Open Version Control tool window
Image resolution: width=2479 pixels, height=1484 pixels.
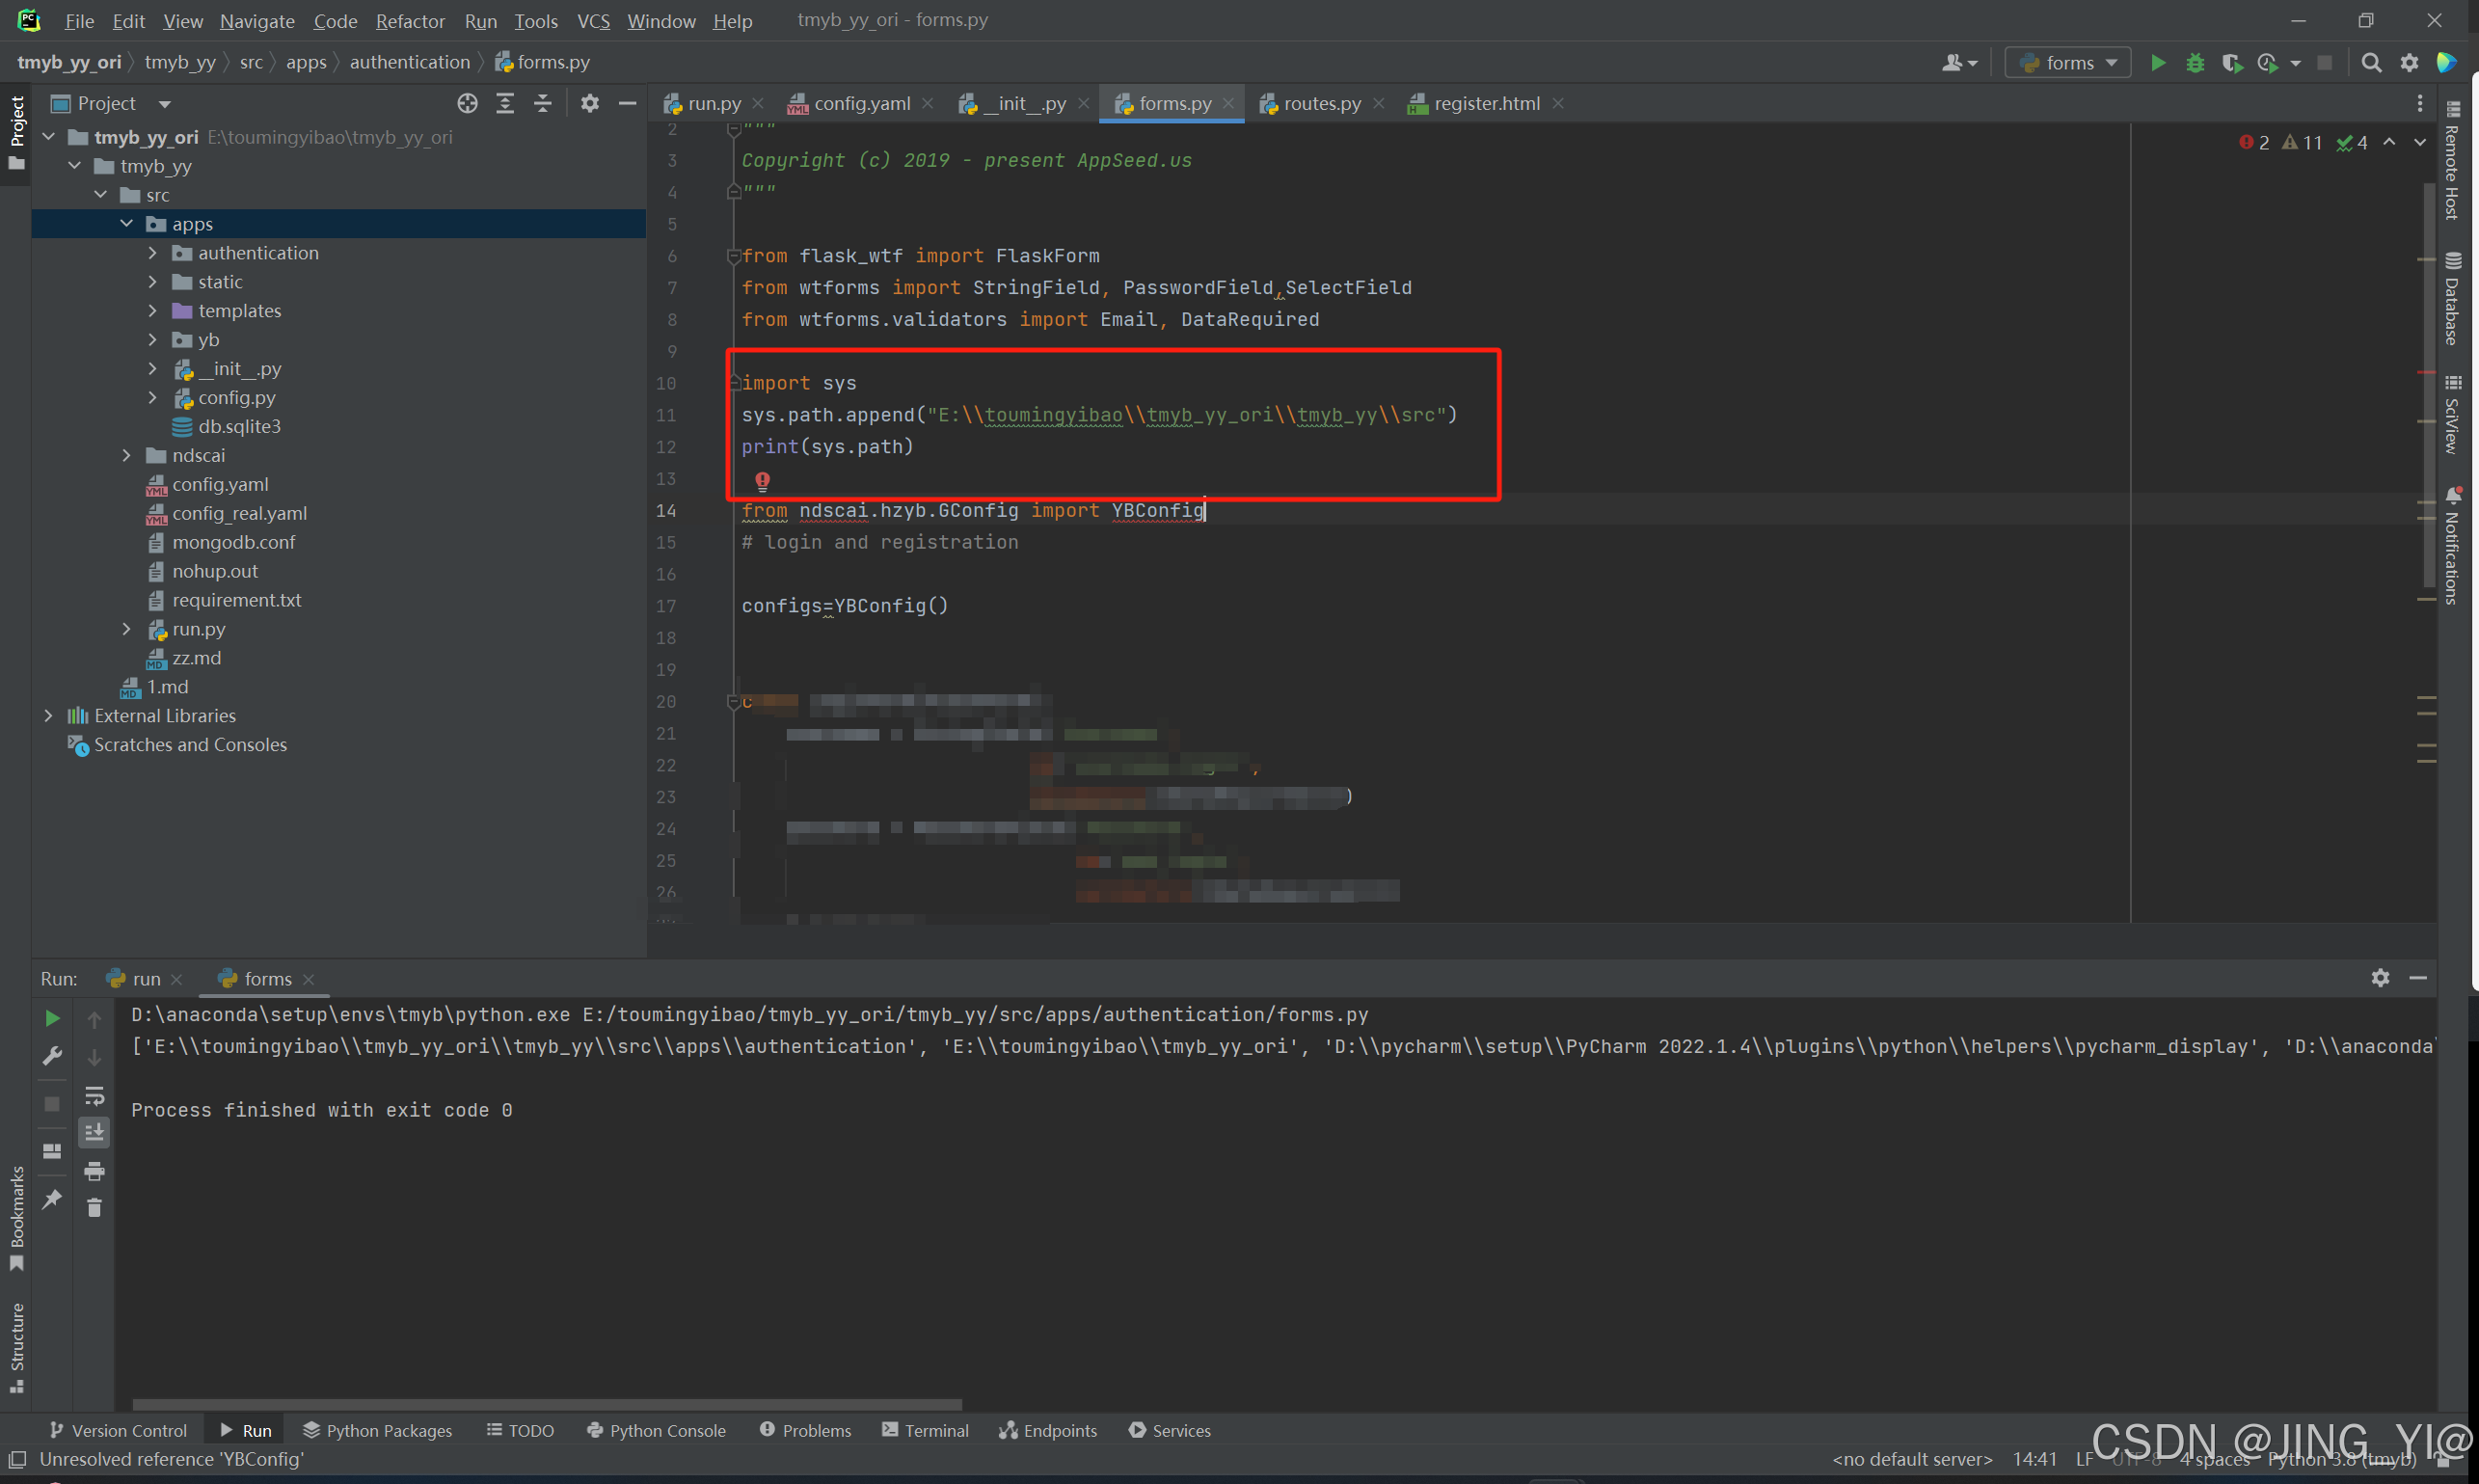click(118, 1431)
